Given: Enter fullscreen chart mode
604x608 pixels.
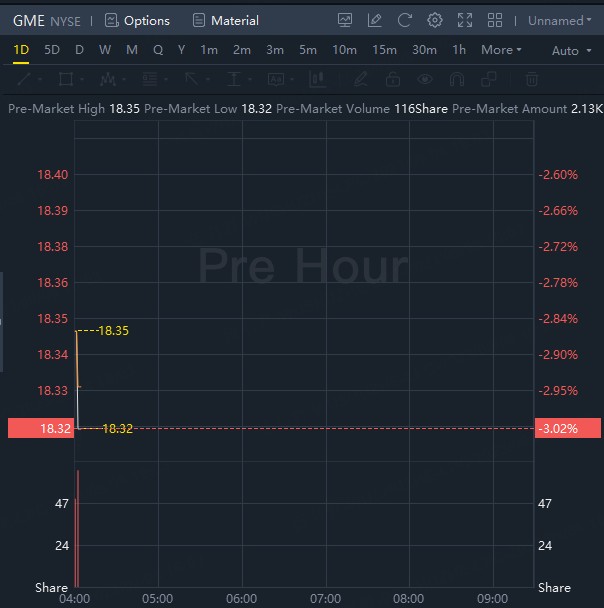Looking at the screenshot, I should point(464,20).
